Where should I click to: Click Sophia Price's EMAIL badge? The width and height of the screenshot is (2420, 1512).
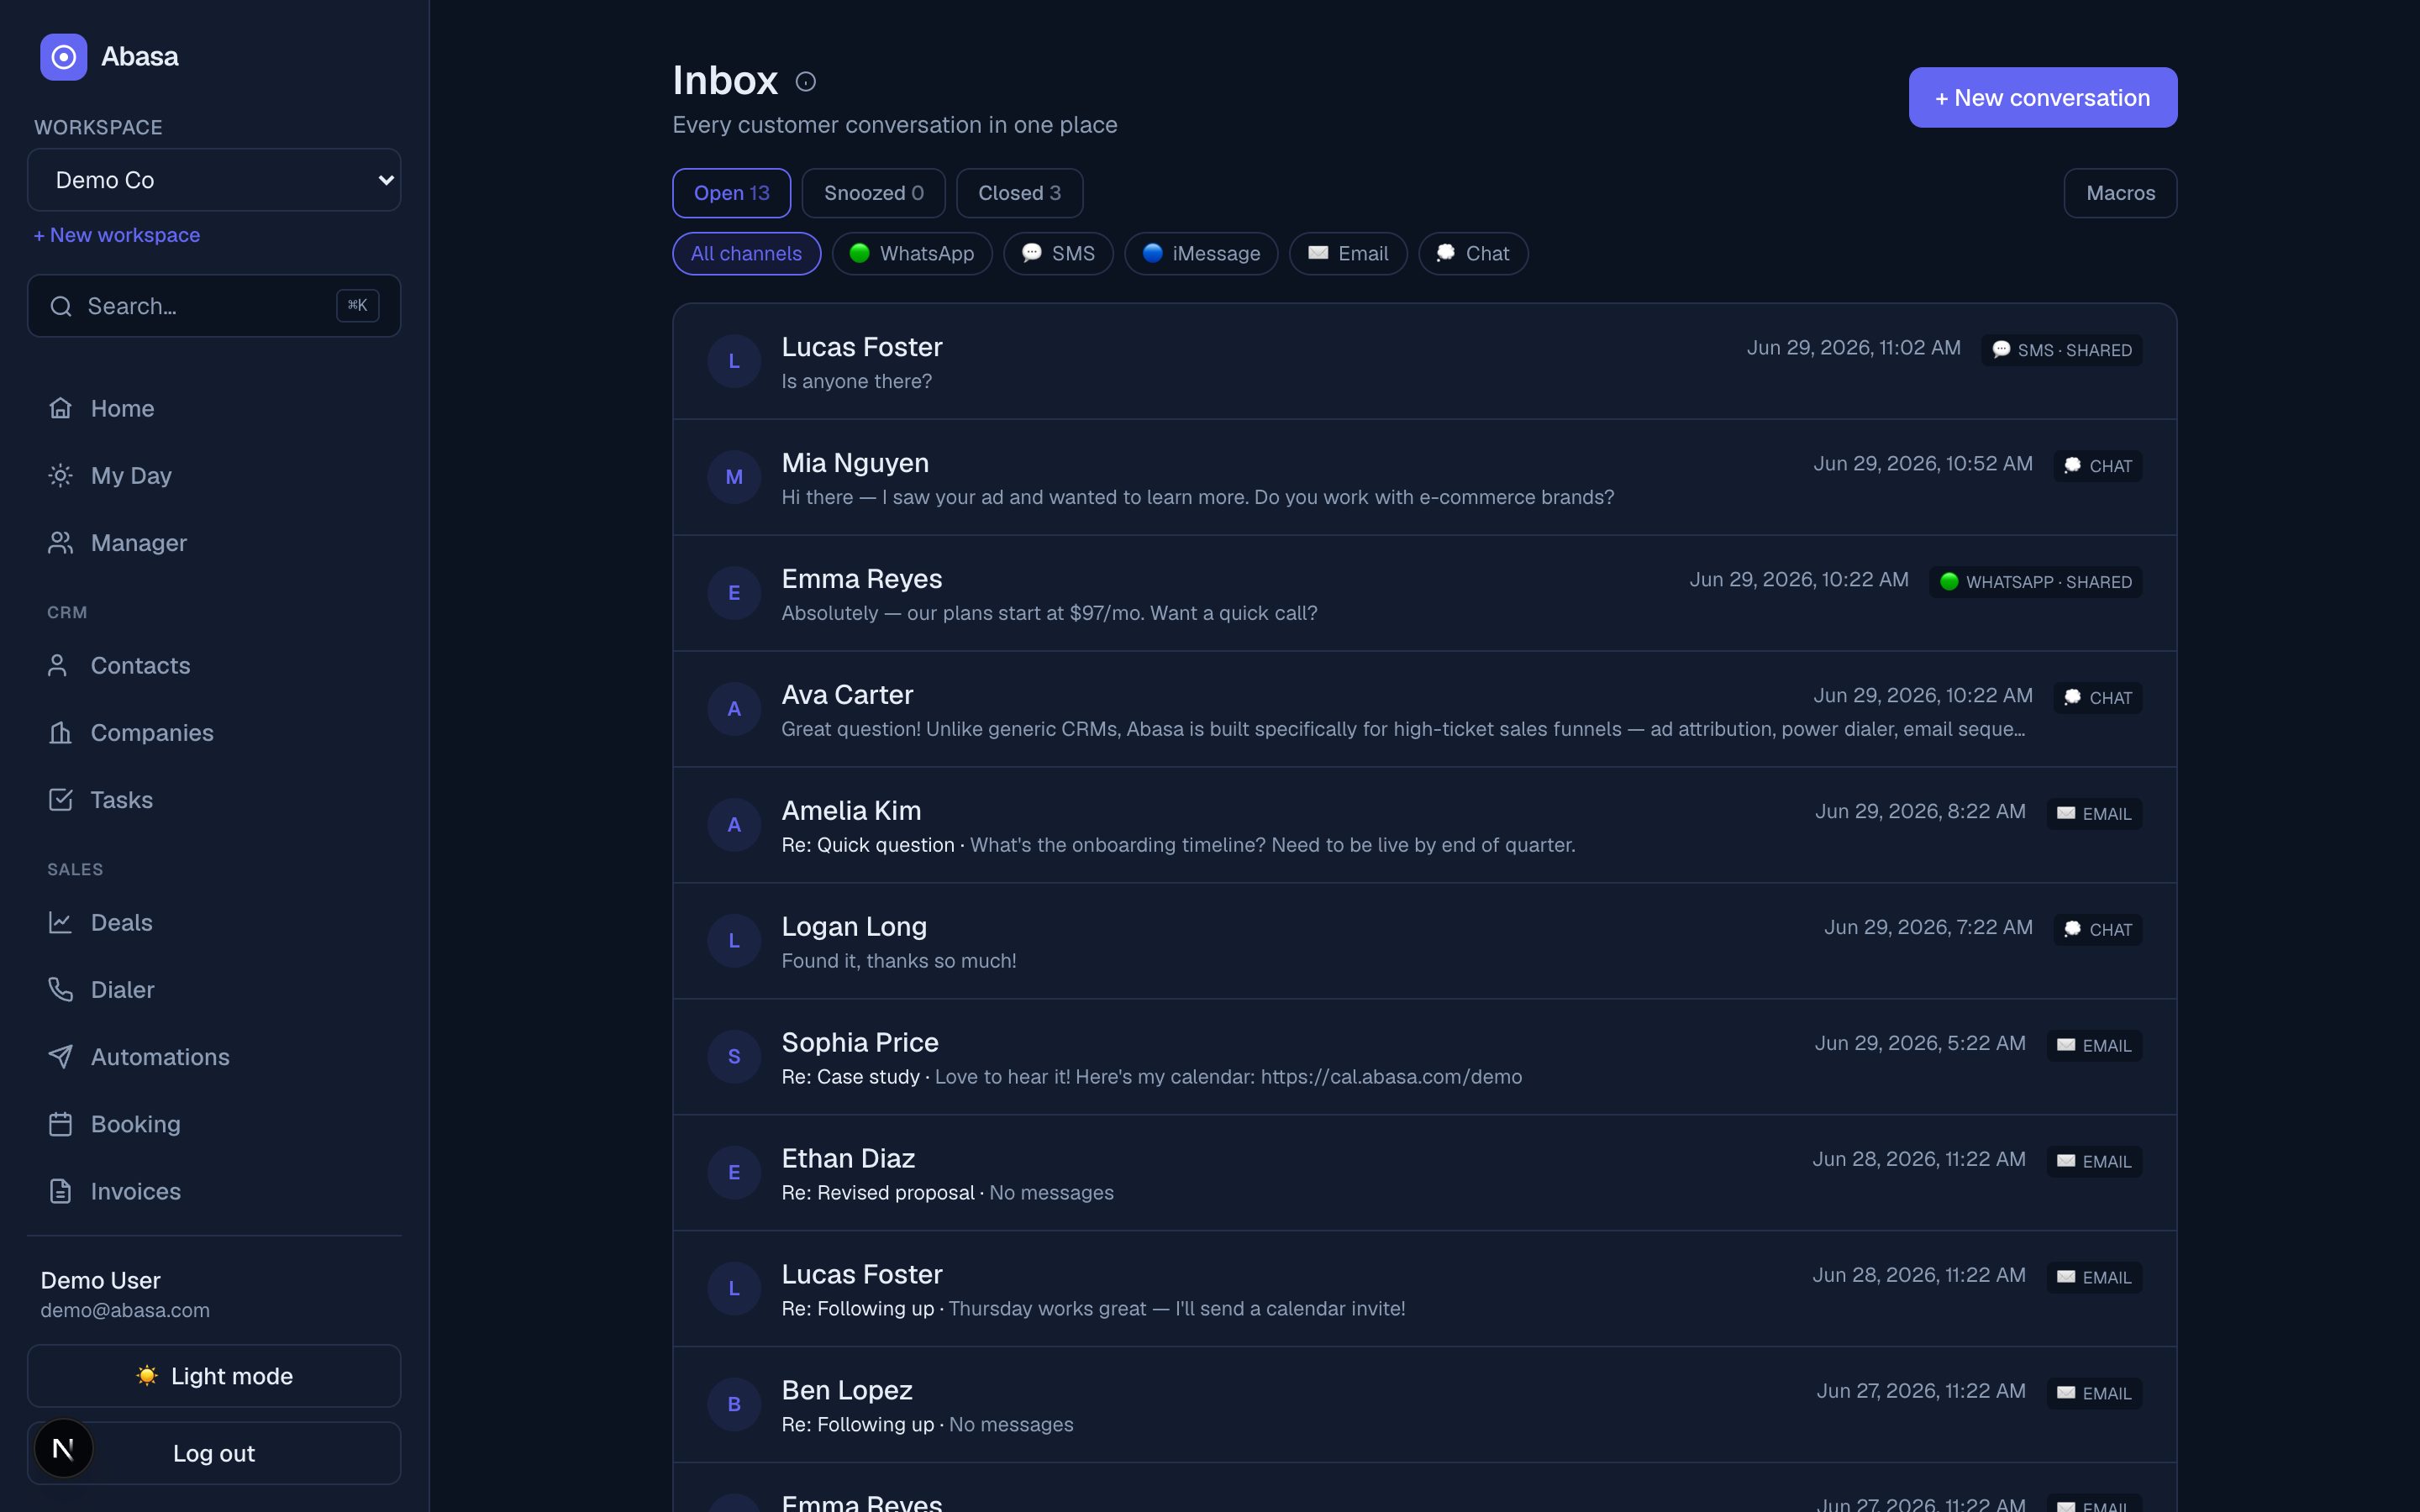[2094, 1046]
